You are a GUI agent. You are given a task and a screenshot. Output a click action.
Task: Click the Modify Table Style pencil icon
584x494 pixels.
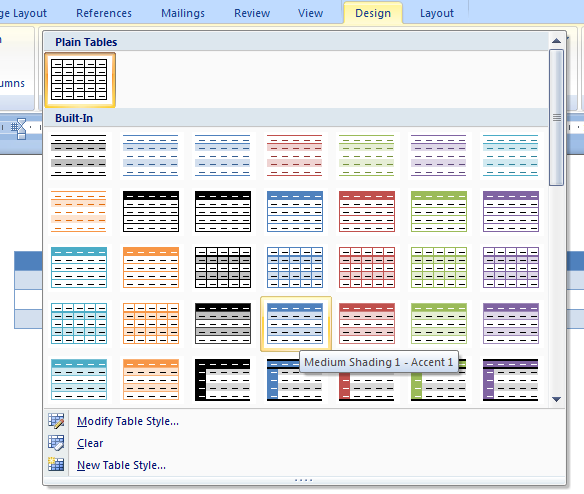56,421
